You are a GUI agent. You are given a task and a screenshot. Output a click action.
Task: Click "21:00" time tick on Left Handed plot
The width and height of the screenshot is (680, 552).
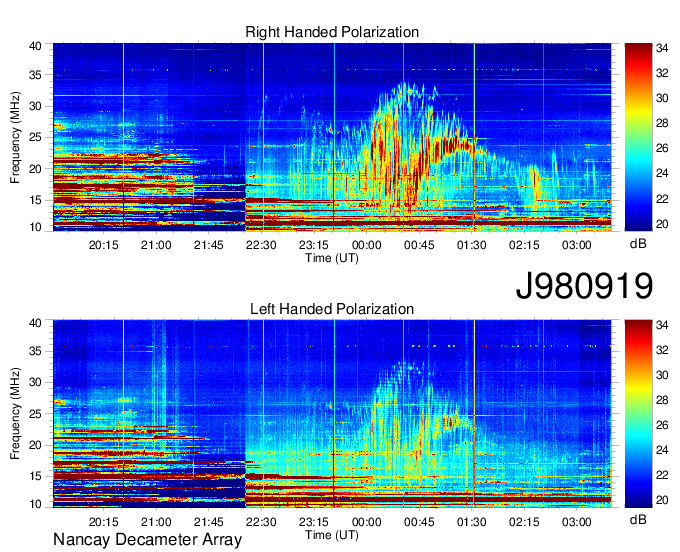click(x=156, y=522)
